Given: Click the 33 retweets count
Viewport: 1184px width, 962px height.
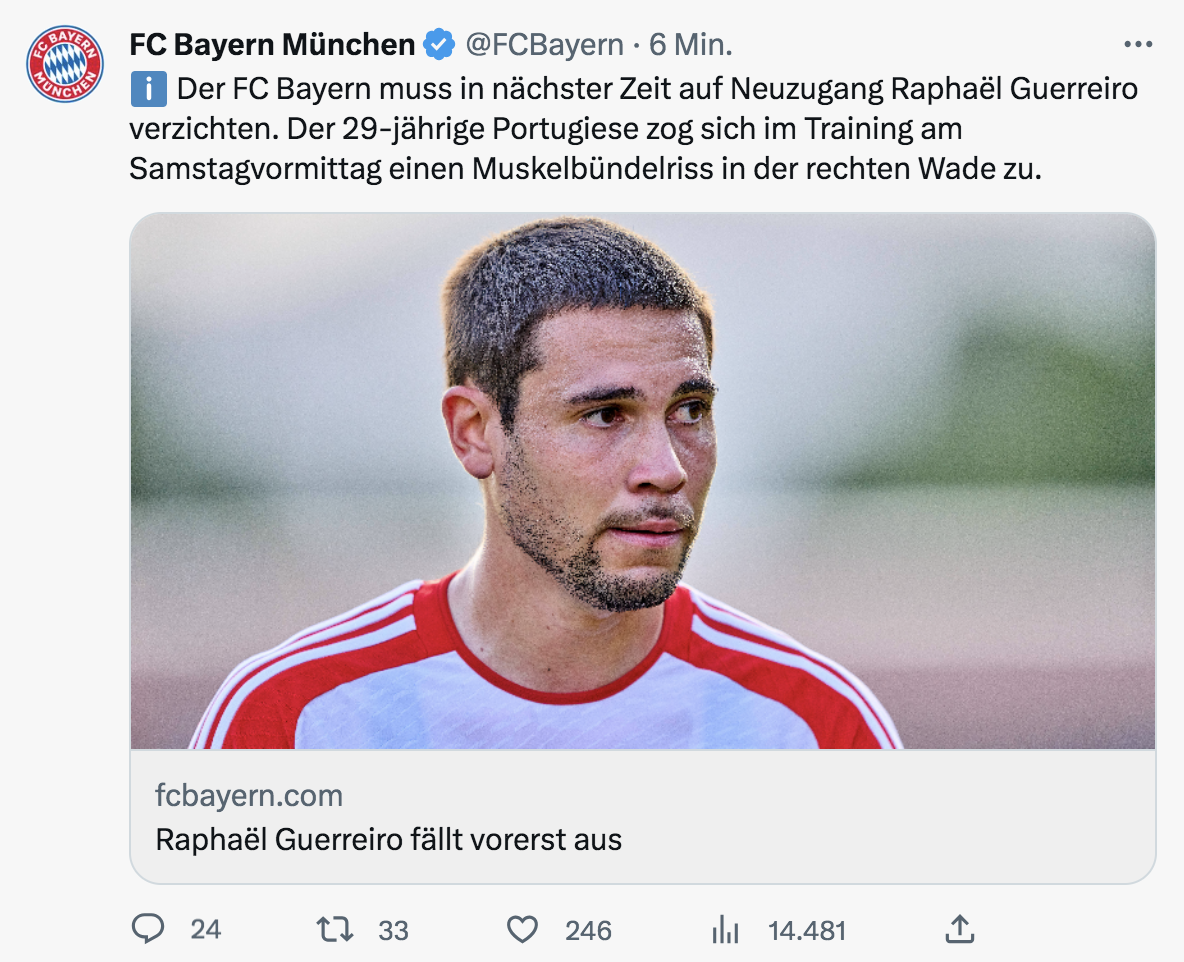Looking at the screenshot, I should (393, 931).
